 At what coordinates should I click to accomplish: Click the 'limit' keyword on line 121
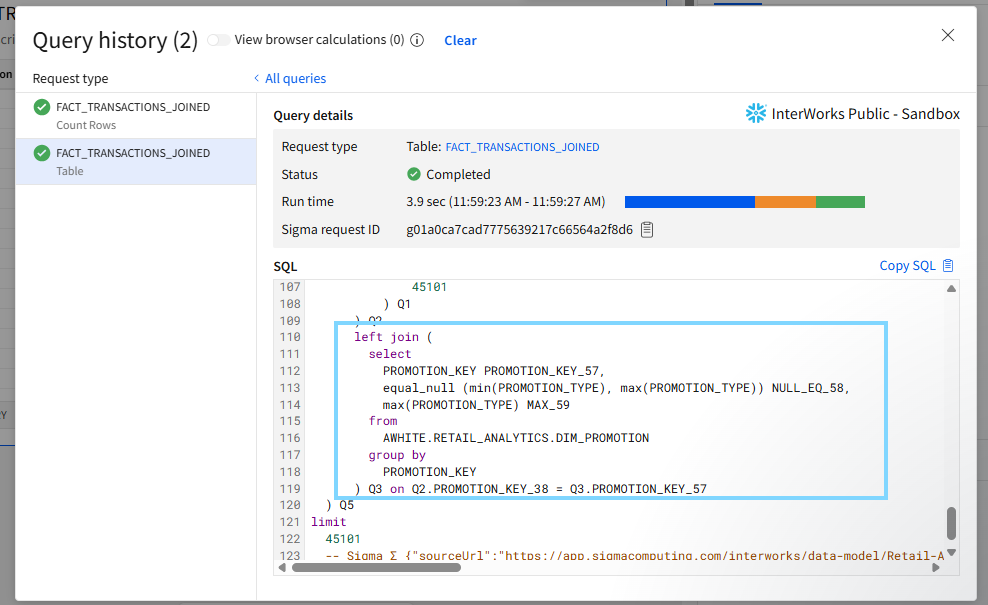[x=328, y=522]
